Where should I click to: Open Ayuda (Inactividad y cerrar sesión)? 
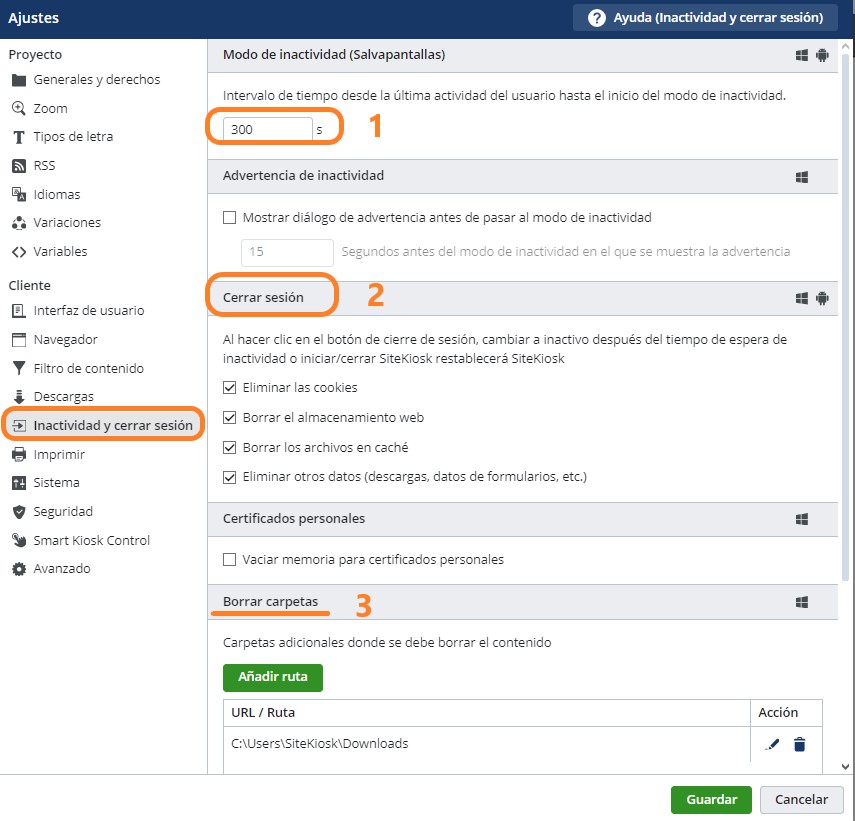tap(705, 18)
